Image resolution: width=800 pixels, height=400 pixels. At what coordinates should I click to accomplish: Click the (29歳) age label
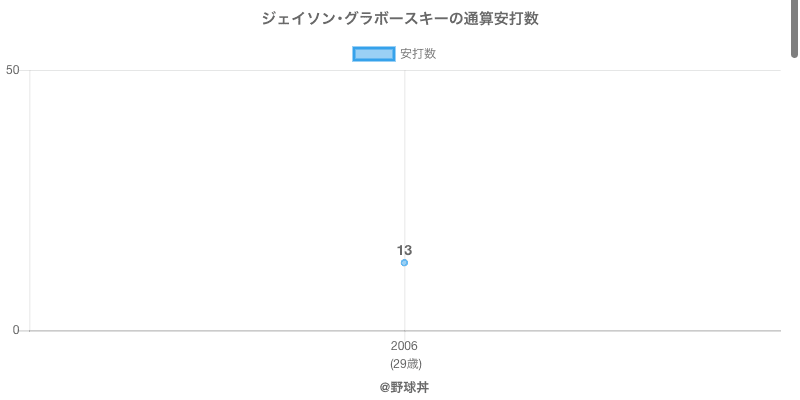coord(405,364)
